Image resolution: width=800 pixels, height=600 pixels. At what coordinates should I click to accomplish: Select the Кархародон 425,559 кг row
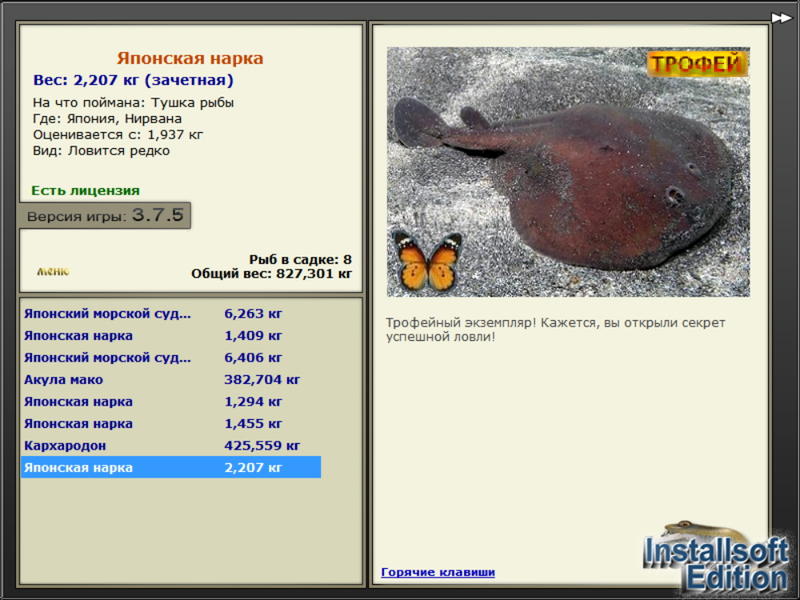point(171,445)
